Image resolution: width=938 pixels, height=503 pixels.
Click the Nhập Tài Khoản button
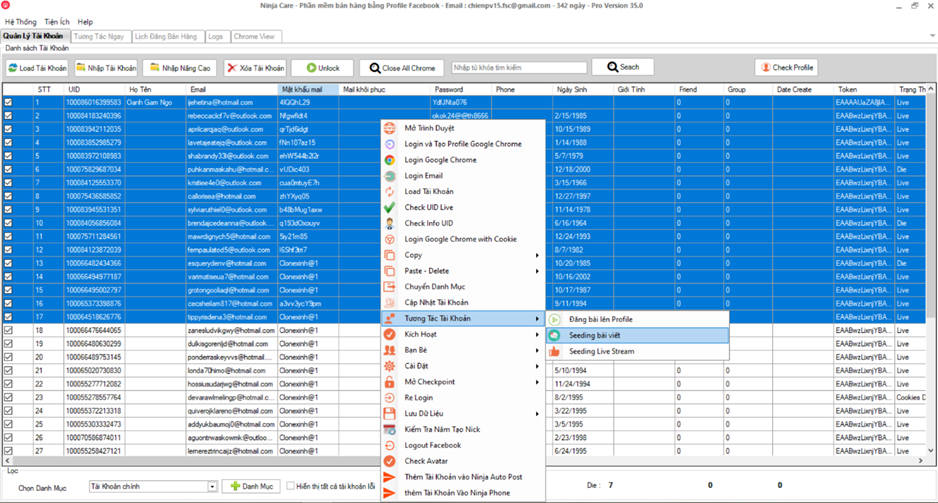coord(106,68)
